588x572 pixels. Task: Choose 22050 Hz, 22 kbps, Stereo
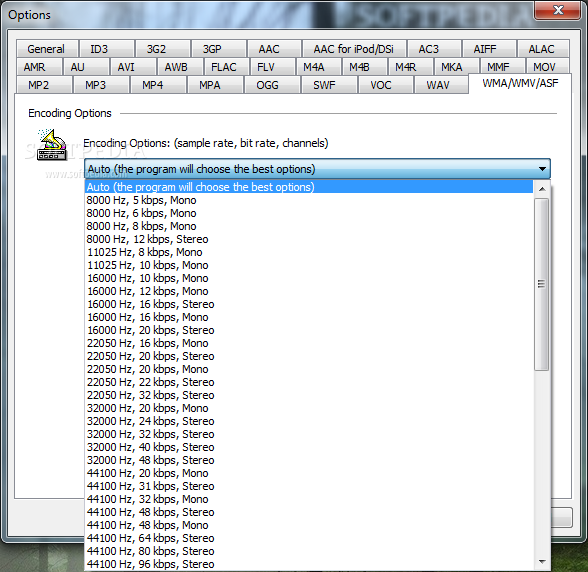[309, 382]
